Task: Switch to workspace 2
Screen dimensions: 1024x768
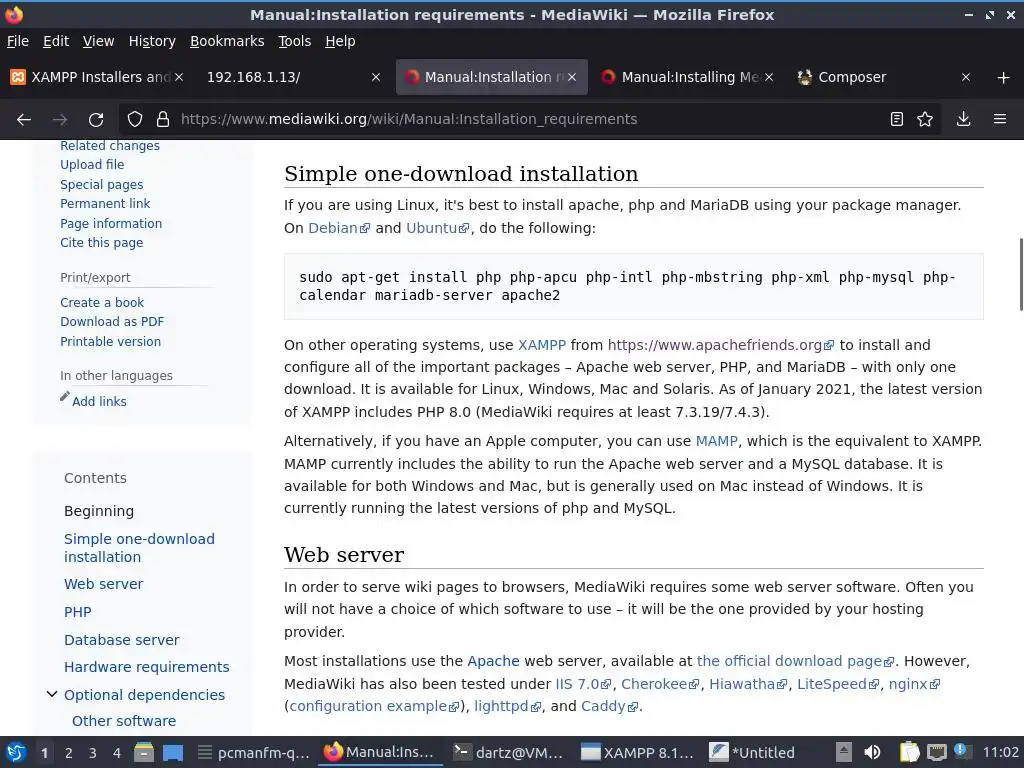Action: (x=69, y=753)
